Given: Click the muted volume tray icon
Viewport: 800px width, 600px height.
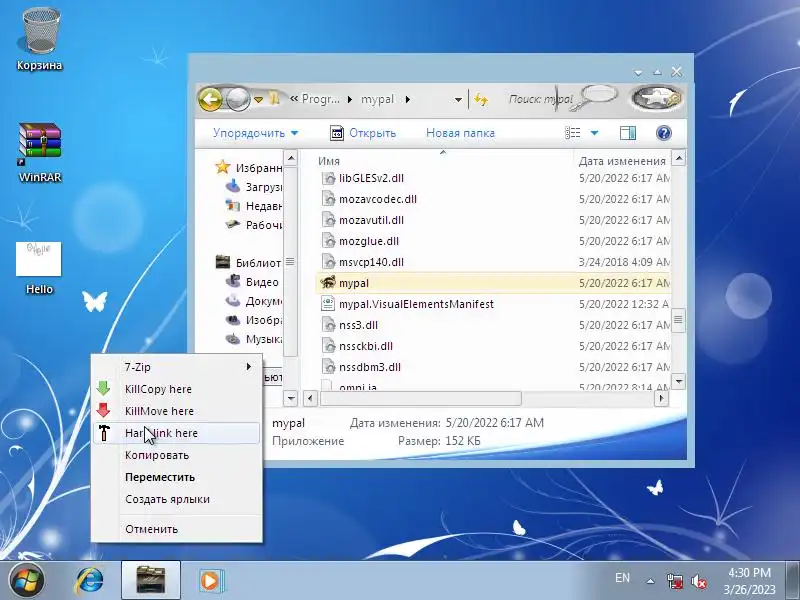Looking at the screenshot, I should coord(698,581).
